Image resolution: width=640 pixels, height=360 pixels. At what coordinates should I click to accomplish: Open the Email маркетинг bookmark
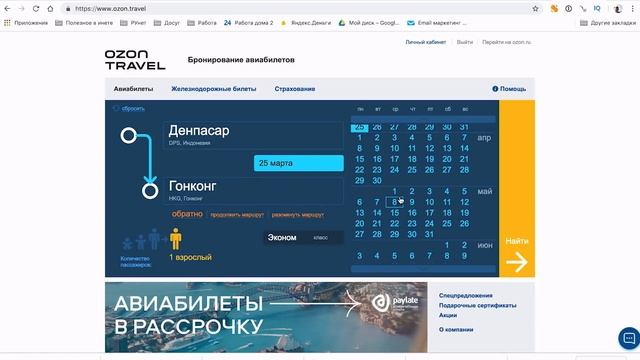pos(437,23)
